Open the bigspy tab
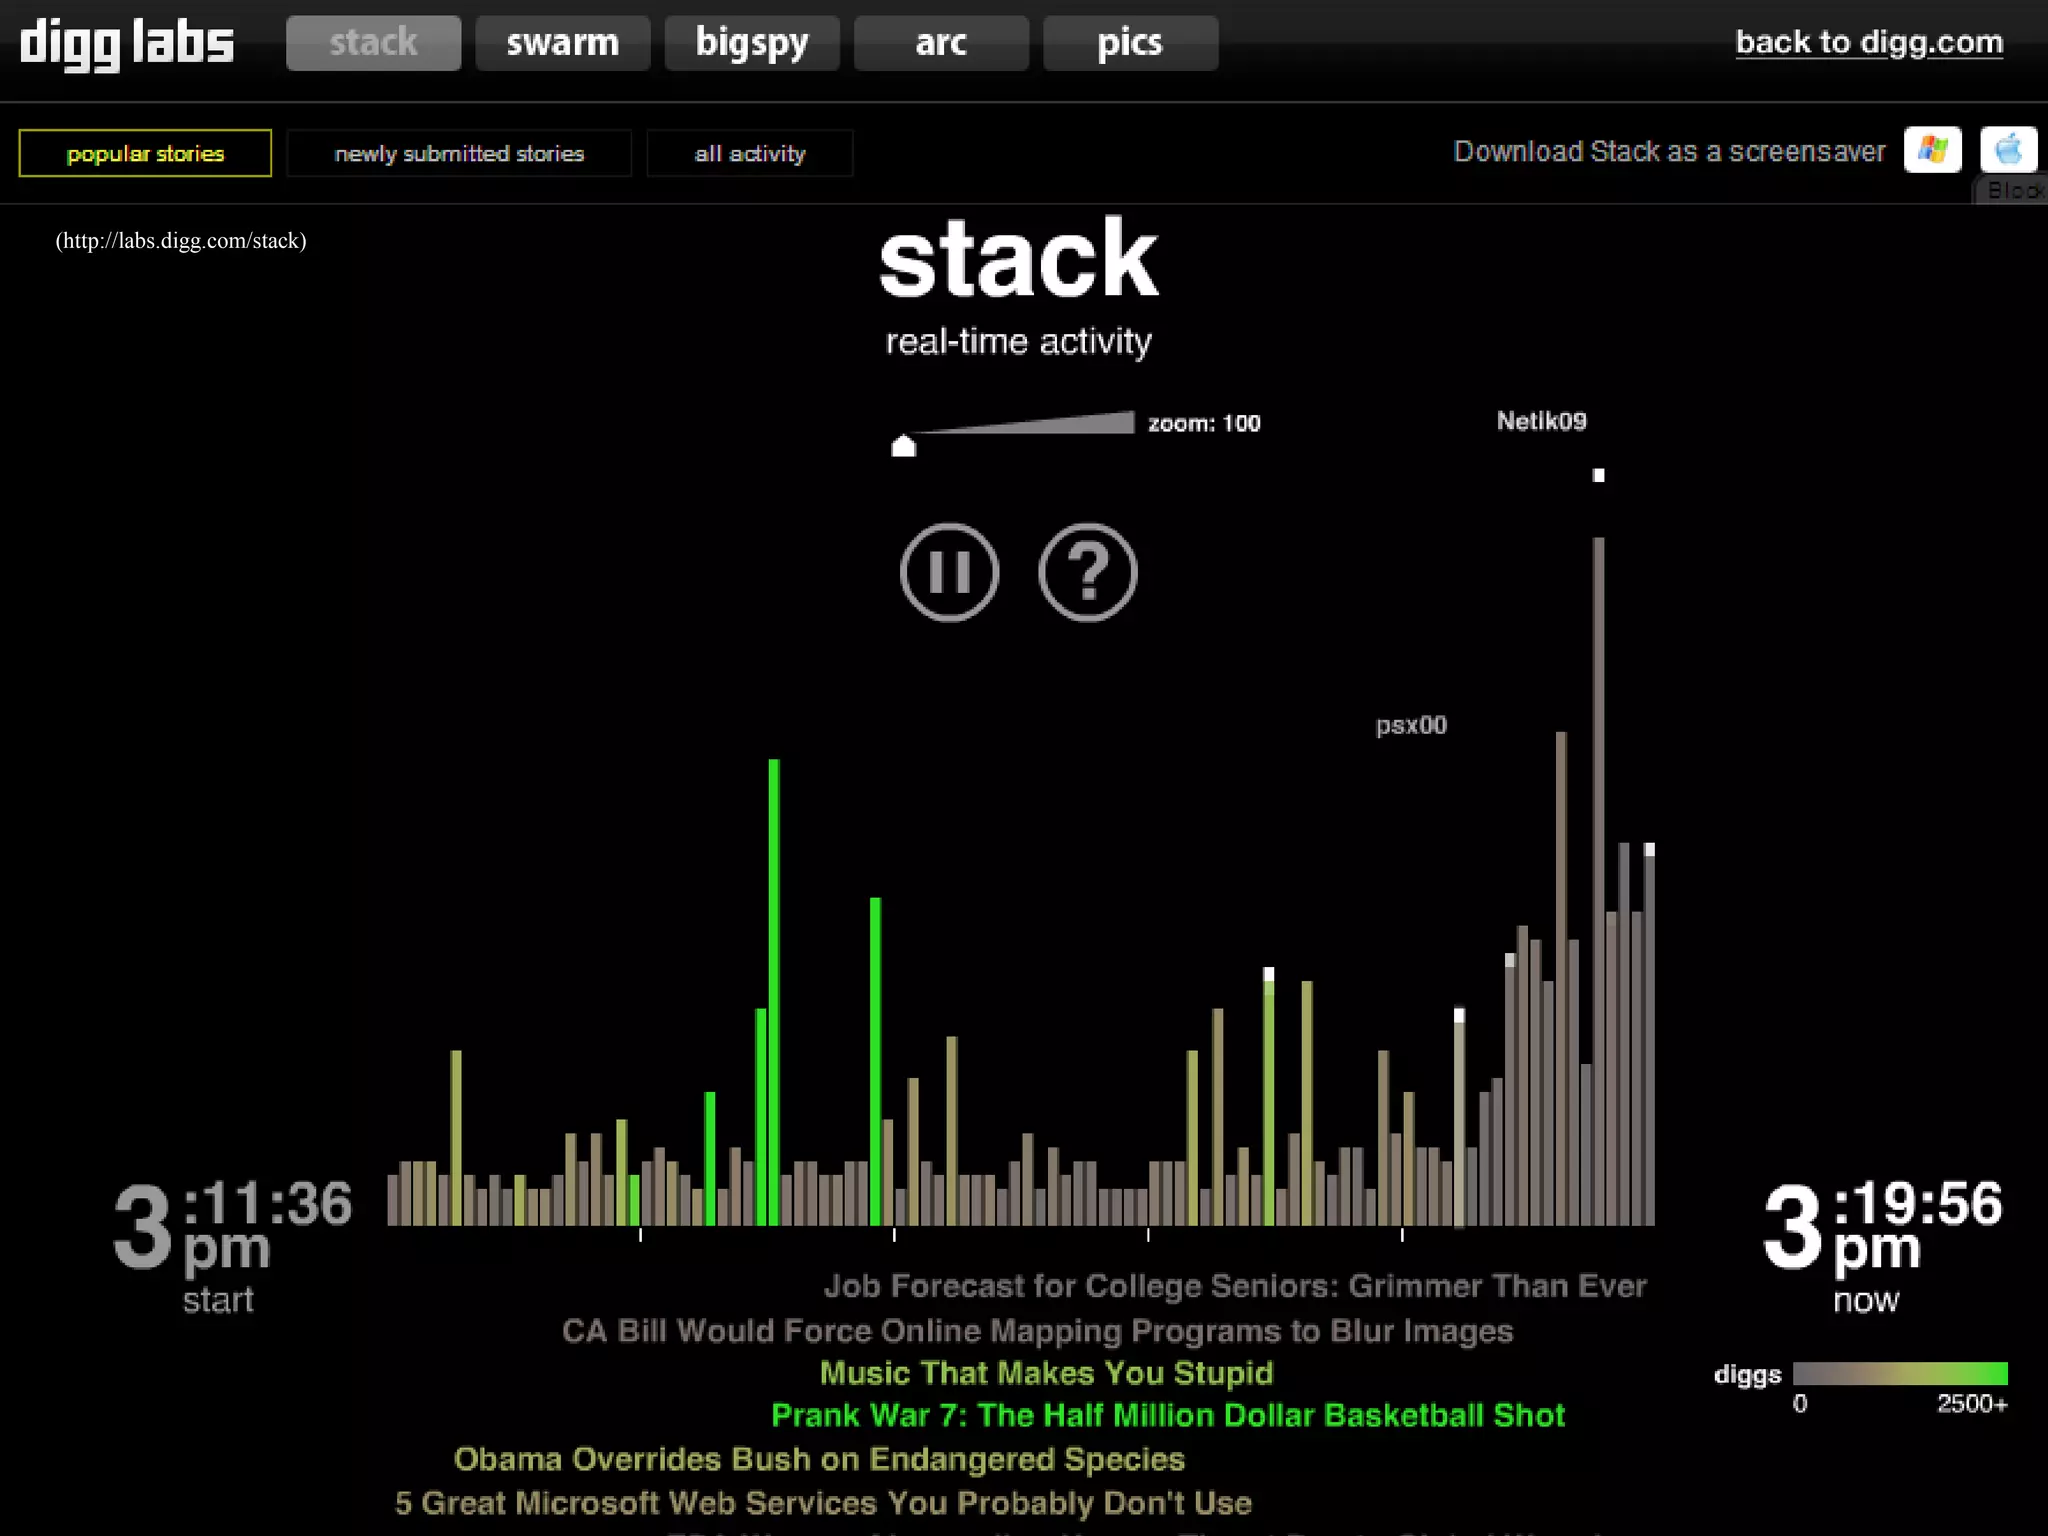This screenshot has width=2048, height=1536. pos(751,43)
